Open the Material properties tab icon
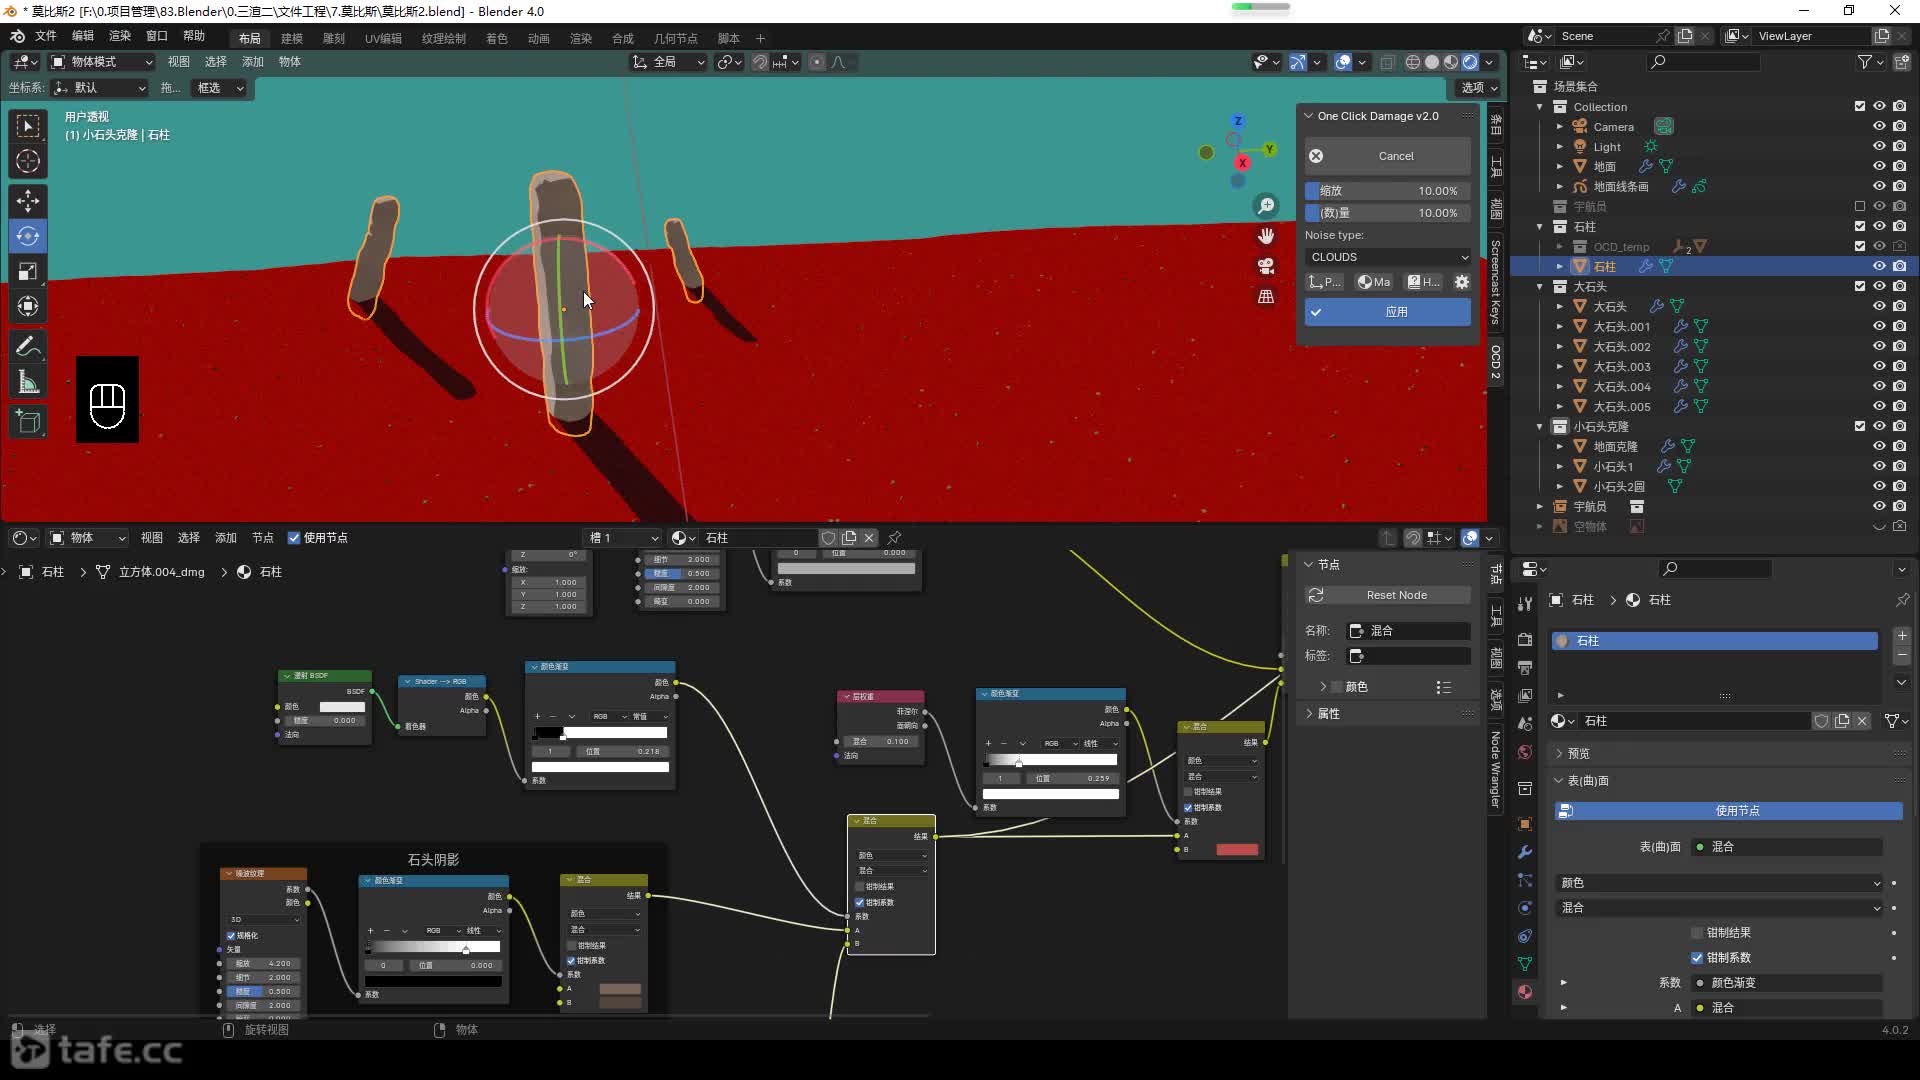The image size is (1920, 1080). tap(1525, 992)
